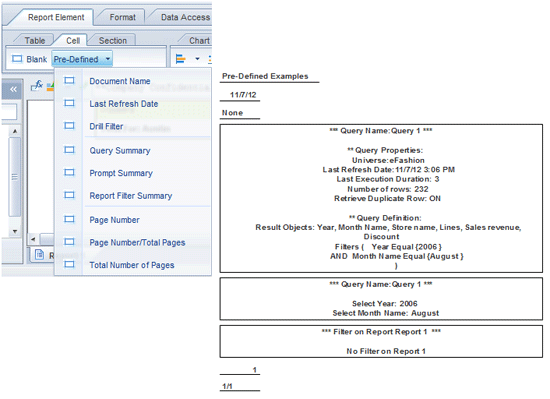Click icon beside Page Number entry
The width and height of the screenshot is (550, 399).
(x=69, y=219)
